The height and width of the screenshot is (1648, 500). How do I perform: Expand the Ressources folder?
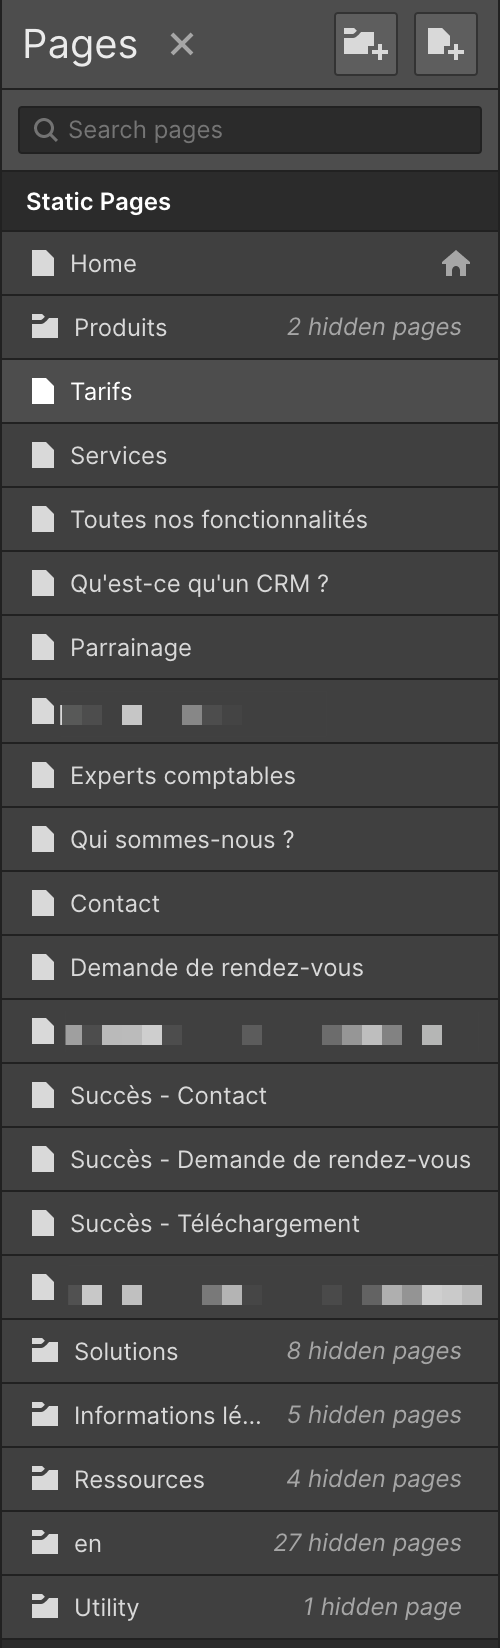click(x=250, y=1479)
